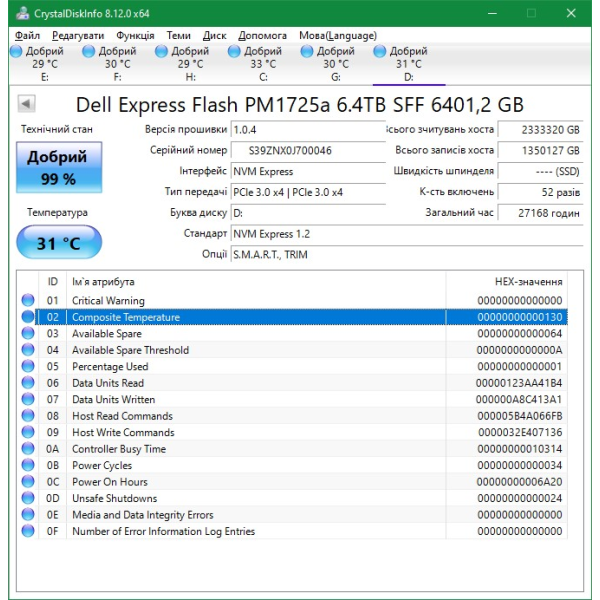Select the Controller Busy Time attribute name
Screen dimensions: 600x600
tap(119, 449)
